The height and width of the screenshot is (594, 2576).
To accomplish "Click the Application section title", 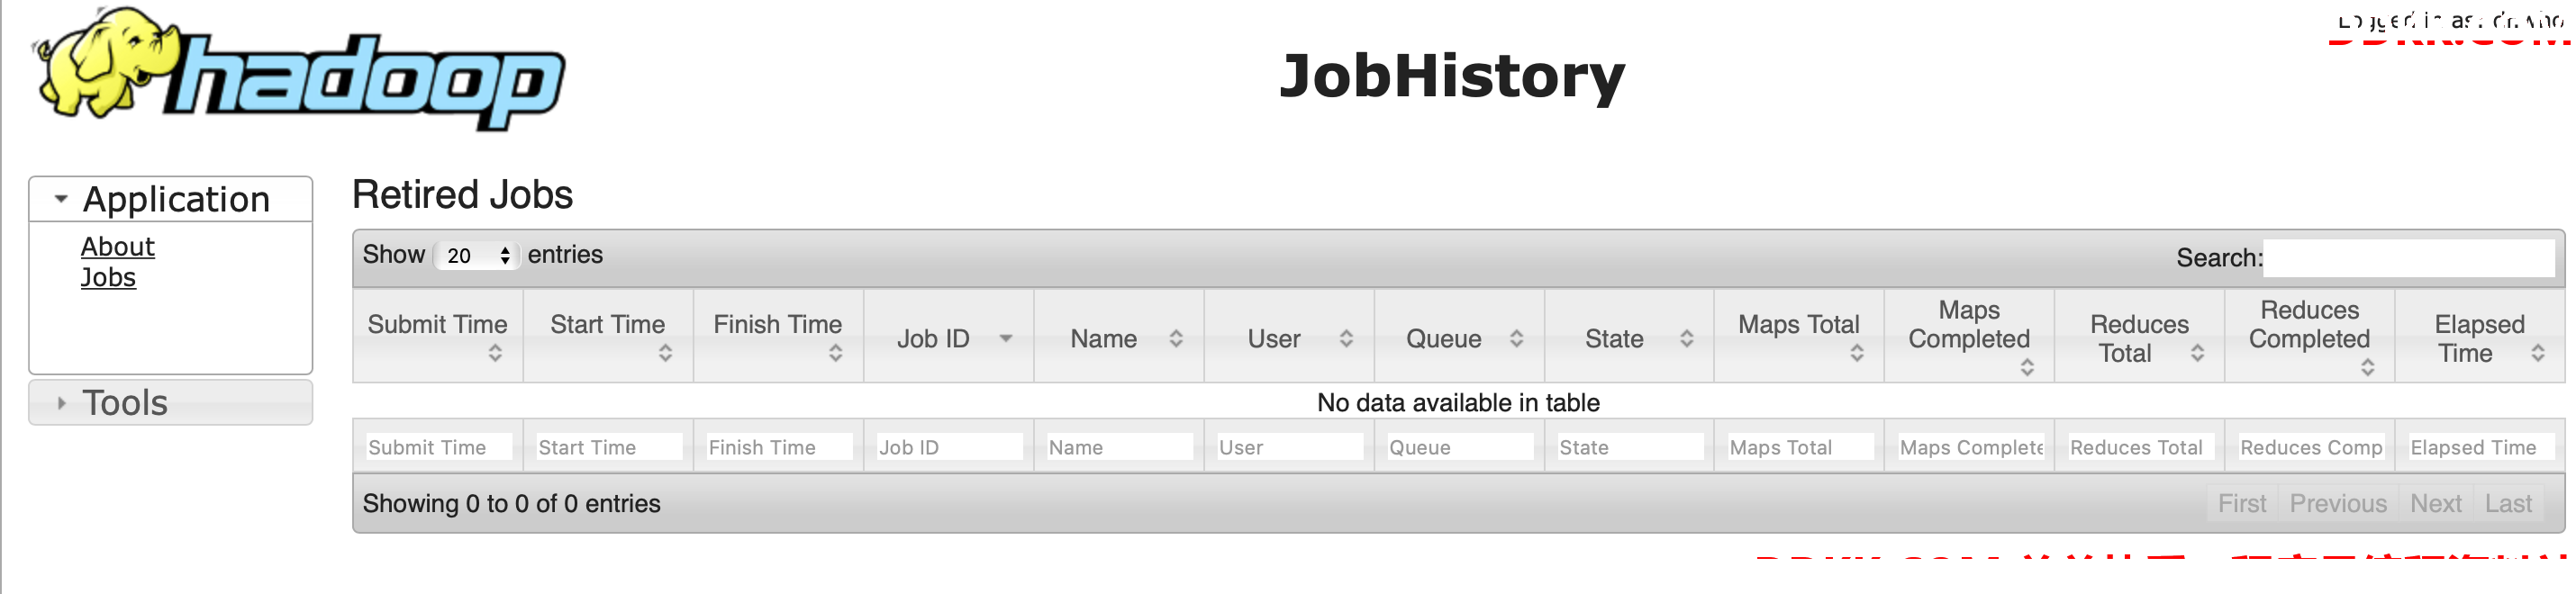I will [x=176, y=199].
